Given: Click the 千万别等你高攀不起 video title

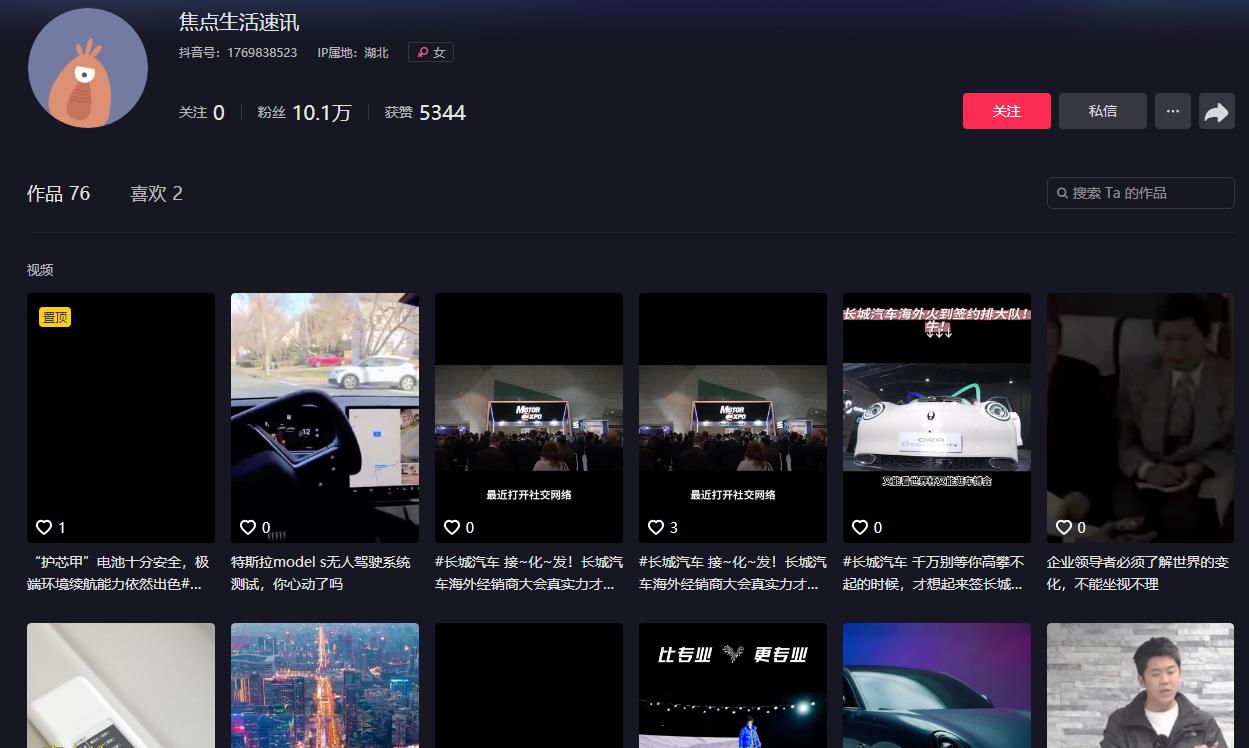Looking at the screenshot, I should 934,573.
